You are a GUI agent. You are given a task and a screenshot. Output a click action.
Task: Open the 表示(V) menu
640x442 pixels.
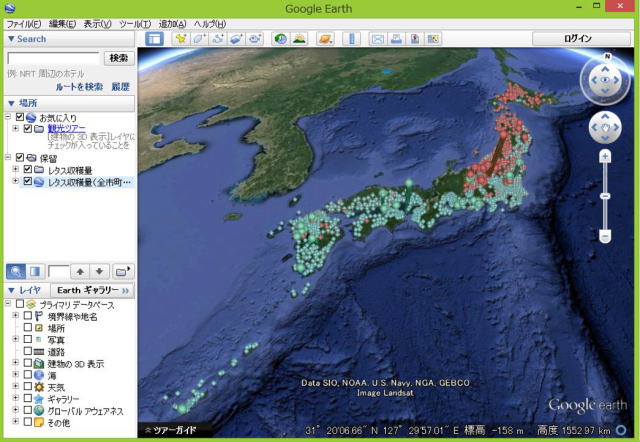pos(98,23)
